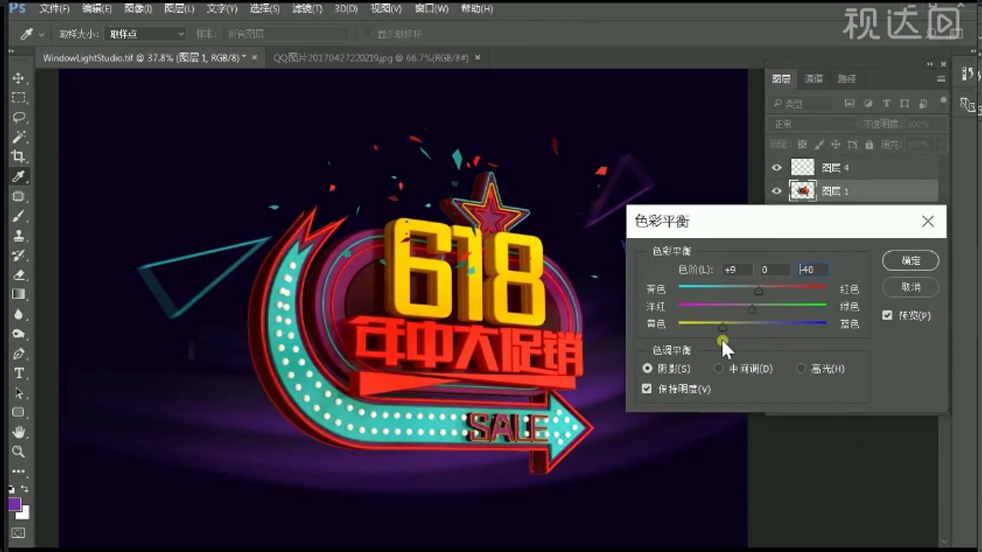
Task: Select the Hand tool
Action: coord(19,432)
